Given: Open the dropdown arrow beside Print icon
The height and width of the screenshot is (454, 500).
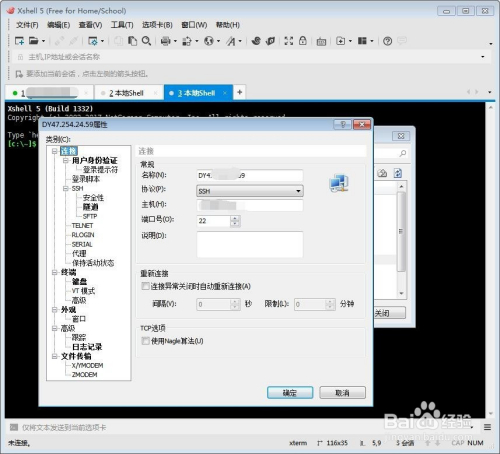Looking at the screenshot, I should click(x=175, y=41).
